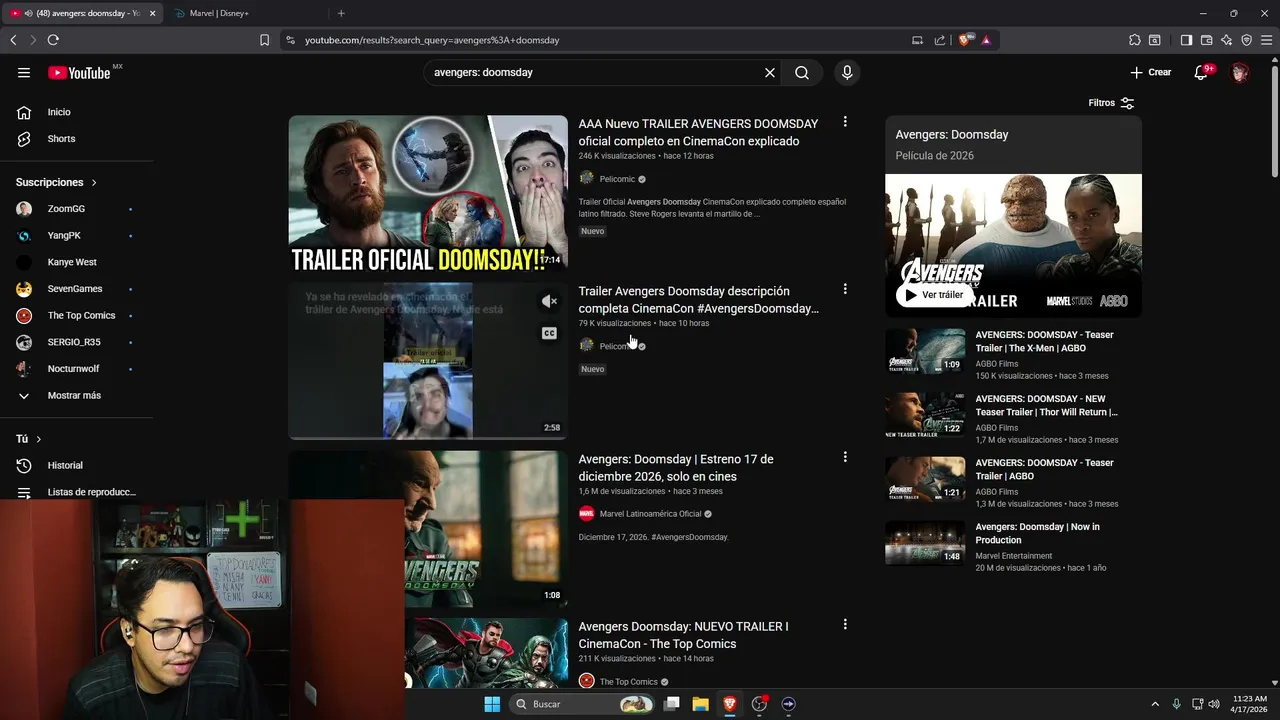Open the YouTube hamburger guide menu

click(24, 72)
